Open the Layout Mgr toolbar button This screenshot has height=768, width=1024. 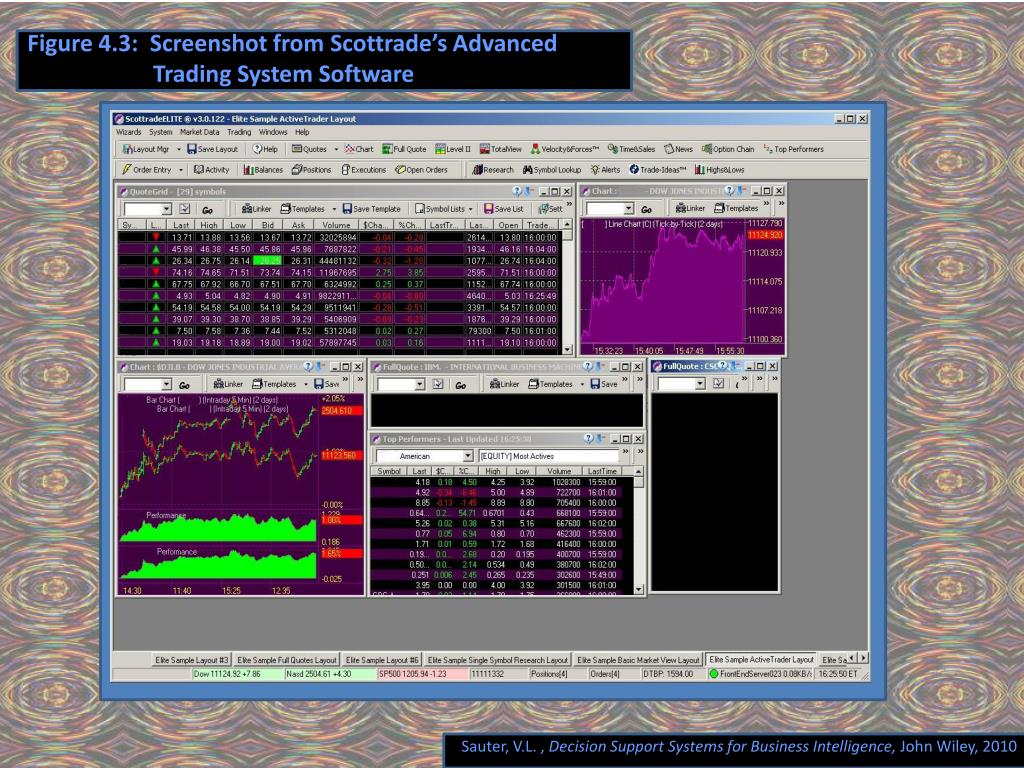tap(146, 149)
